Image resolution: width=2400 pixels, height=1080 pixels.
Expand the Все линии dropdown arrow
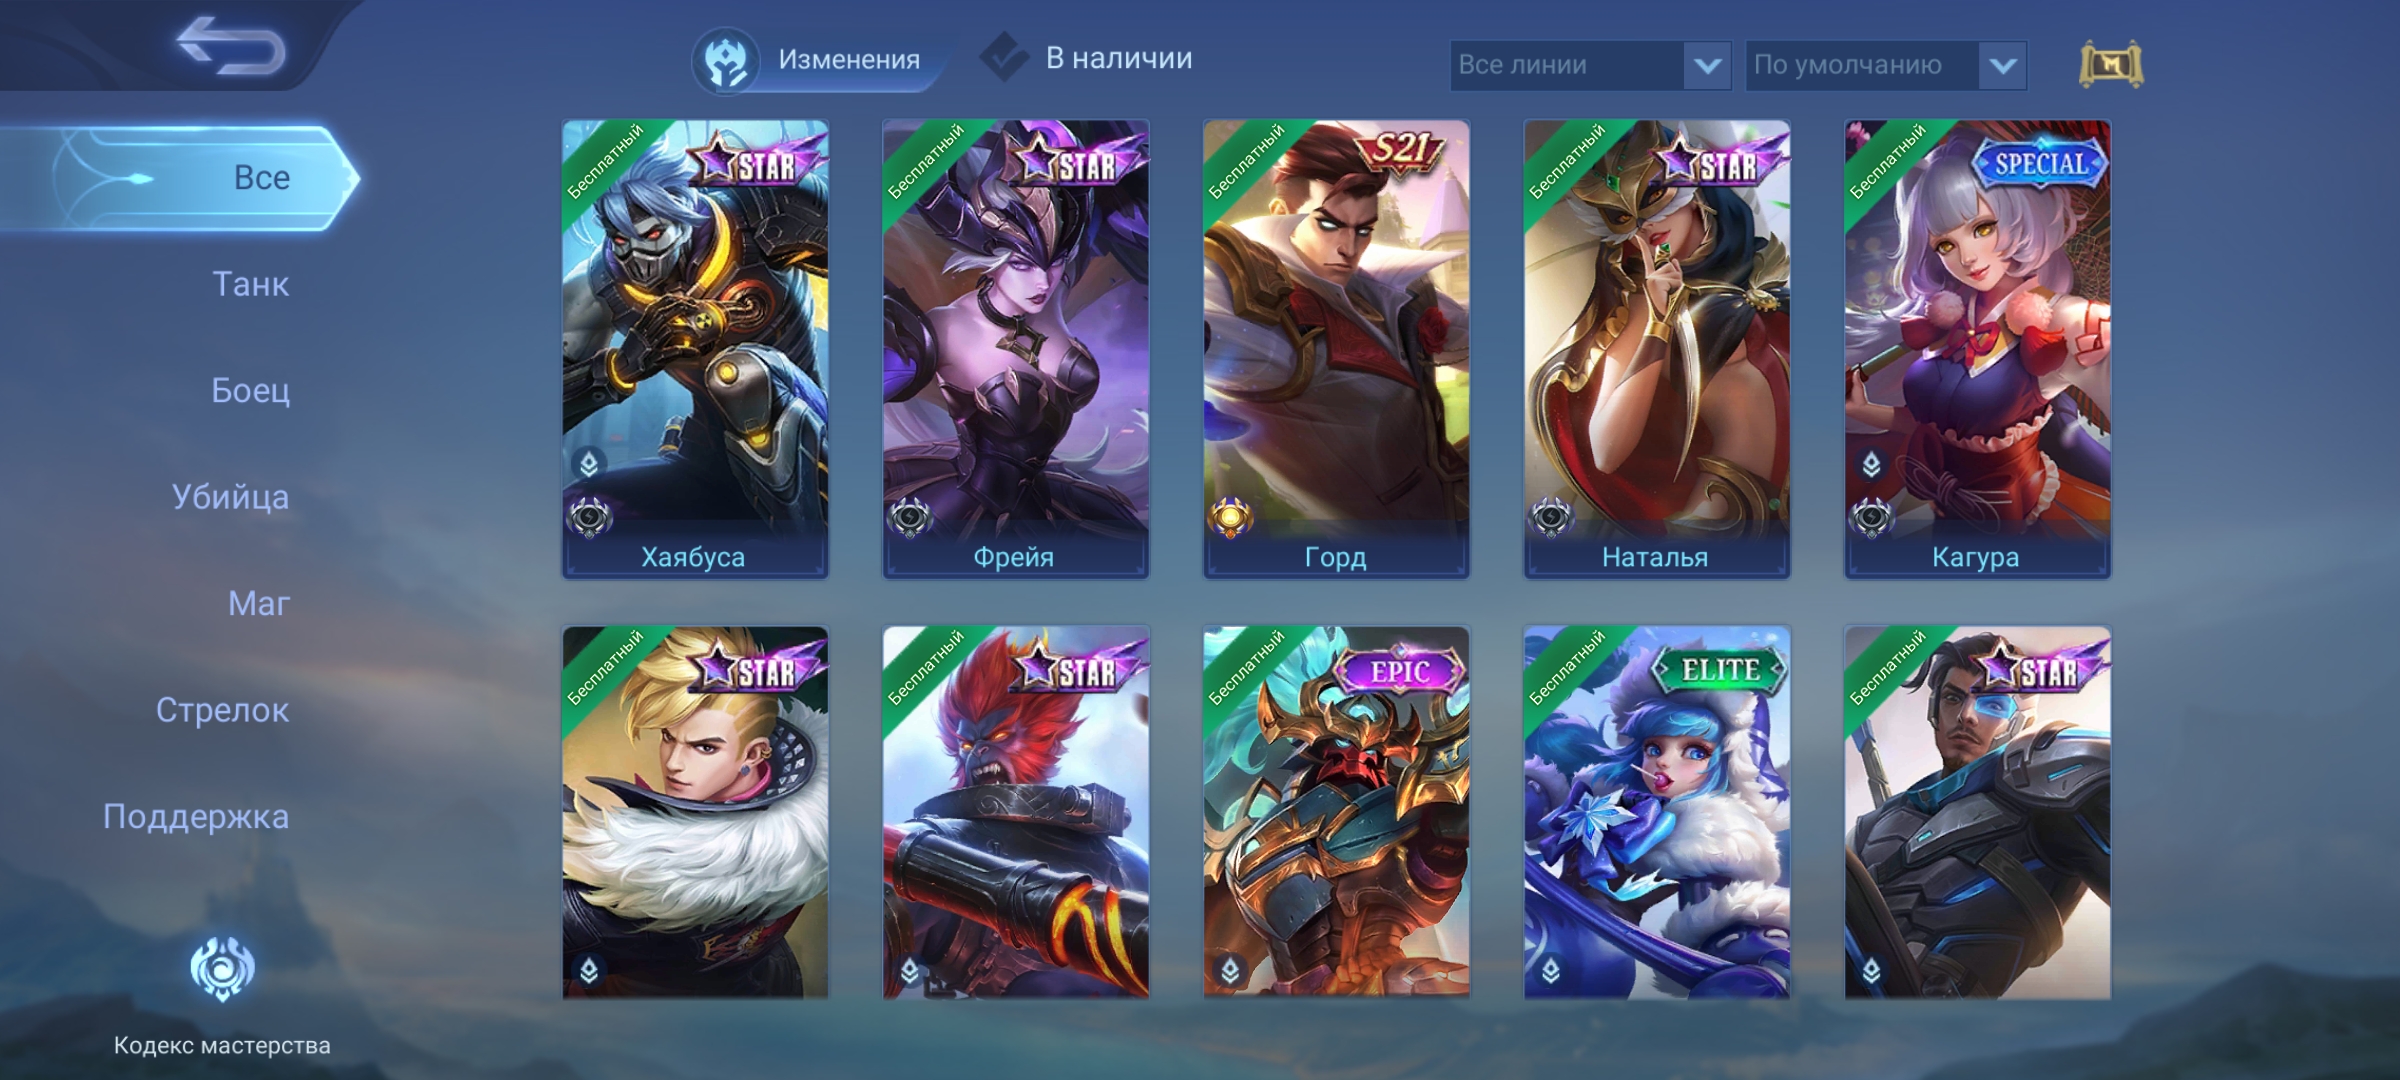(1707, 66)
